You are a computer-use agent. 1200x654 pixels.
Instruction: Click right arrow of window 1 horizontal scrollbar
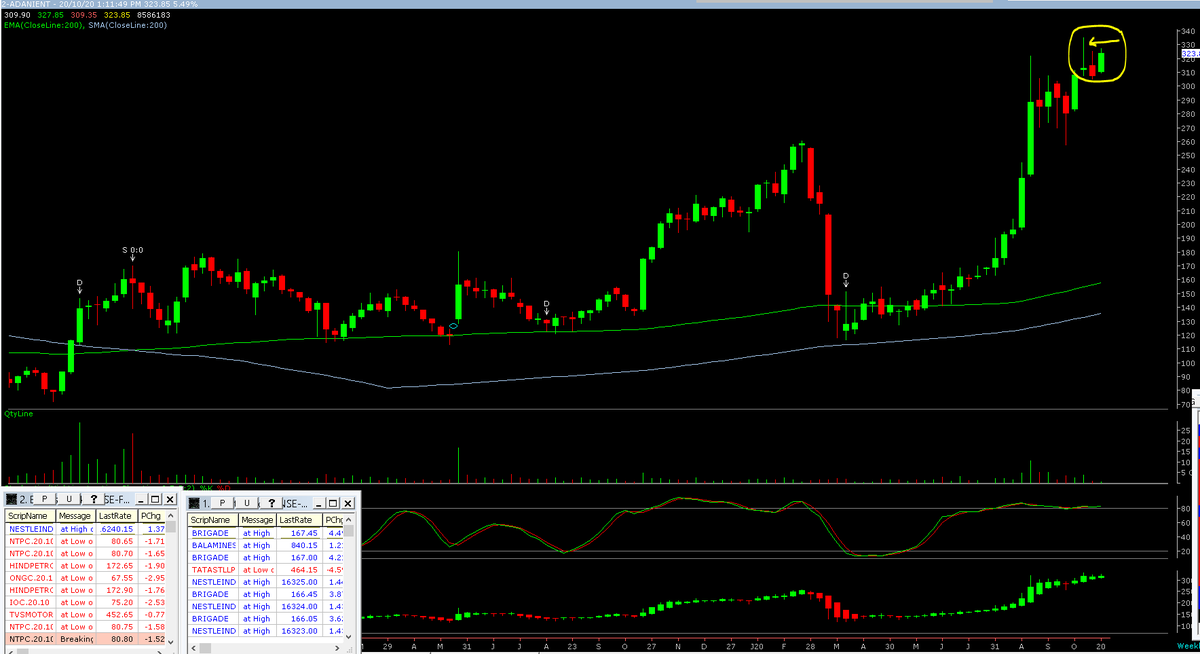(x=337, y=648)
